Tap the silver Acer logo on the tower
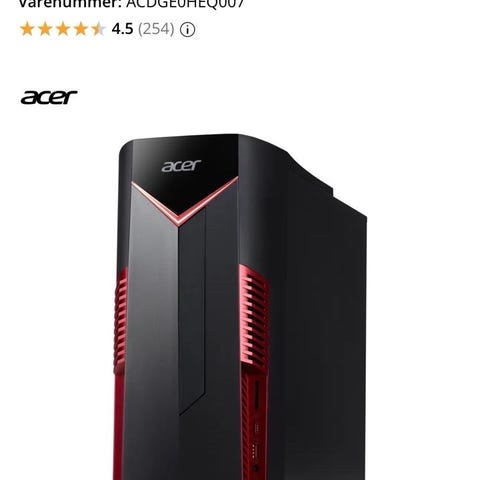Viewport: 480px width, 480px height. coord(181,166)
